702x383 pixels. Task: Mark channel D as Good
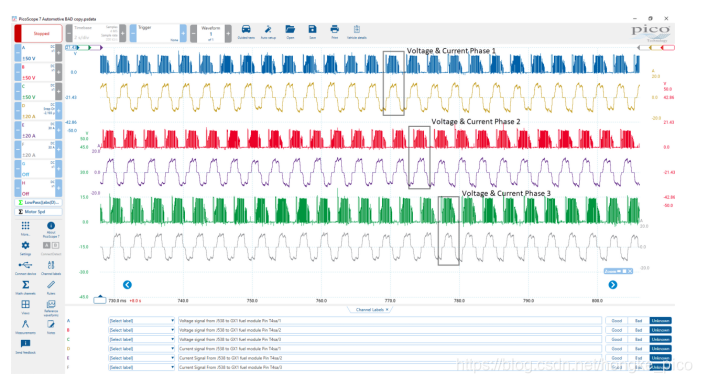pyautogui.click(x=616, y=349)
